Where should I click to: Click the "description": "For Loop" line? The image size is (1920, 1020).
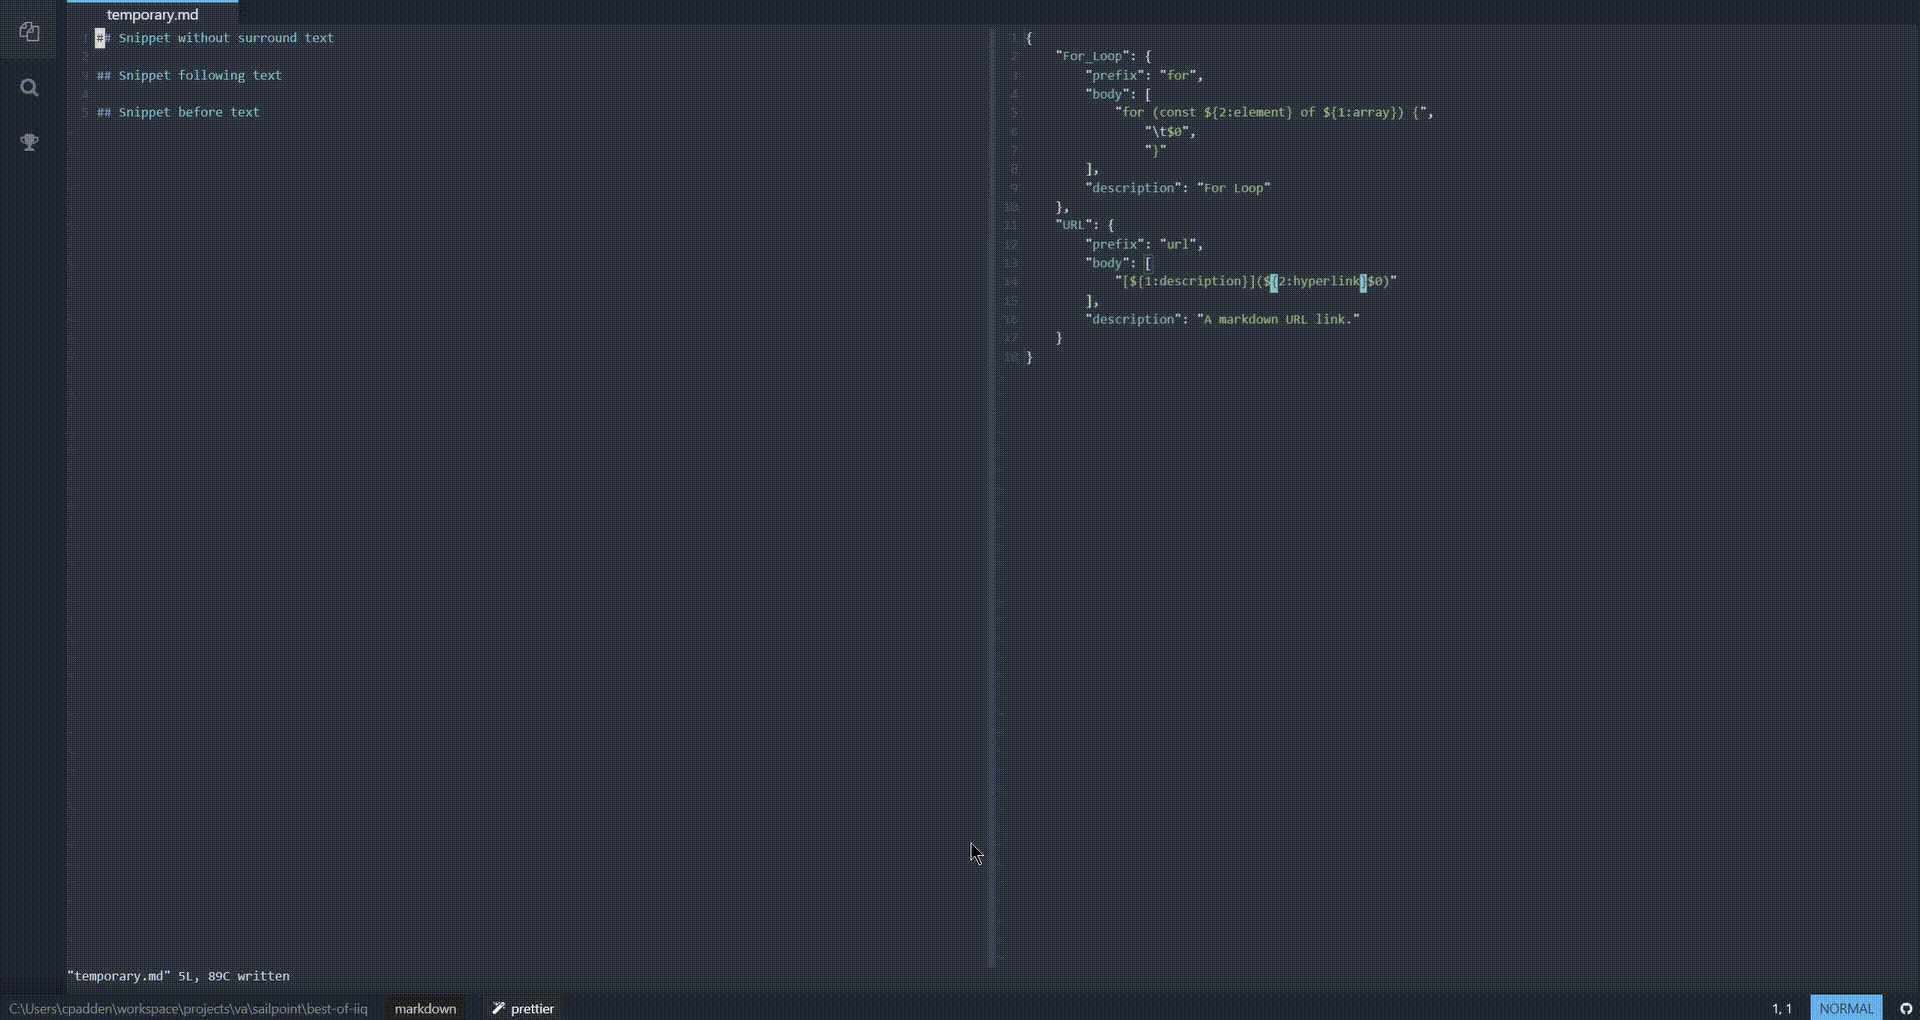coord(1178,188)
